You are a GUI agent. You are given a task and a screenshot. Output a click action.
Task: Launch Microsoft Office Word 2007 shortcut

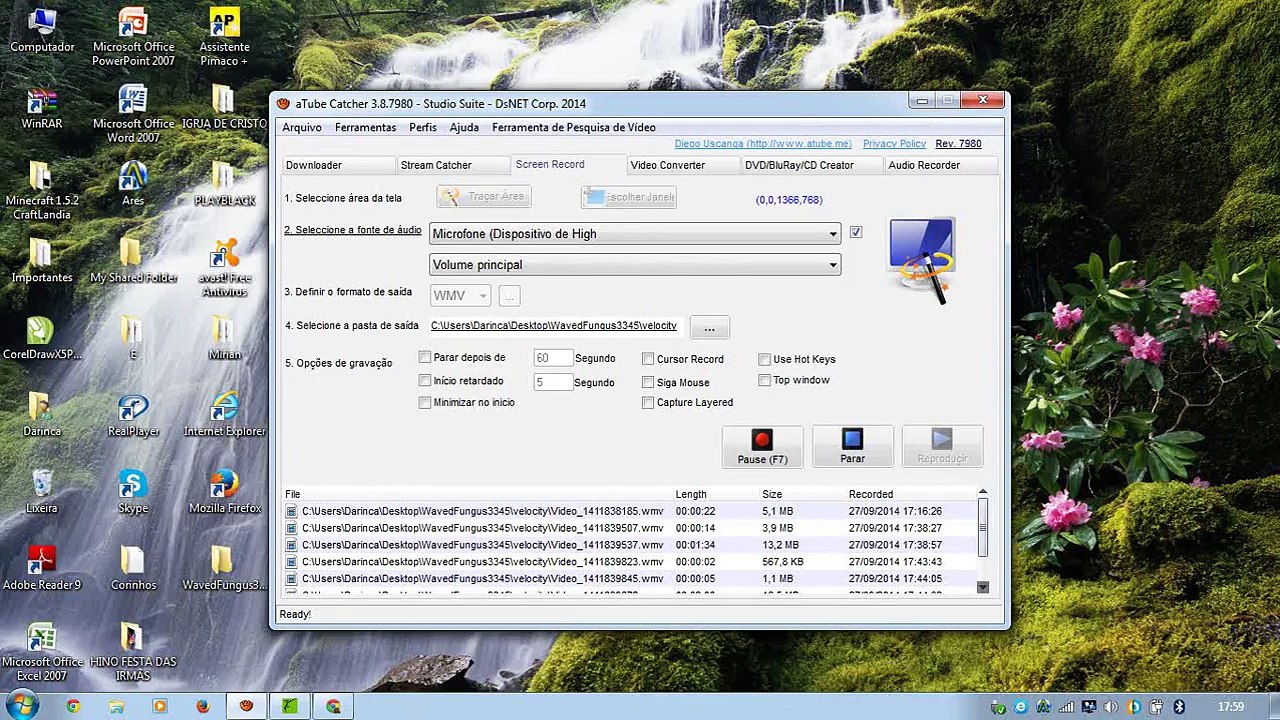[x=133, y=114]
